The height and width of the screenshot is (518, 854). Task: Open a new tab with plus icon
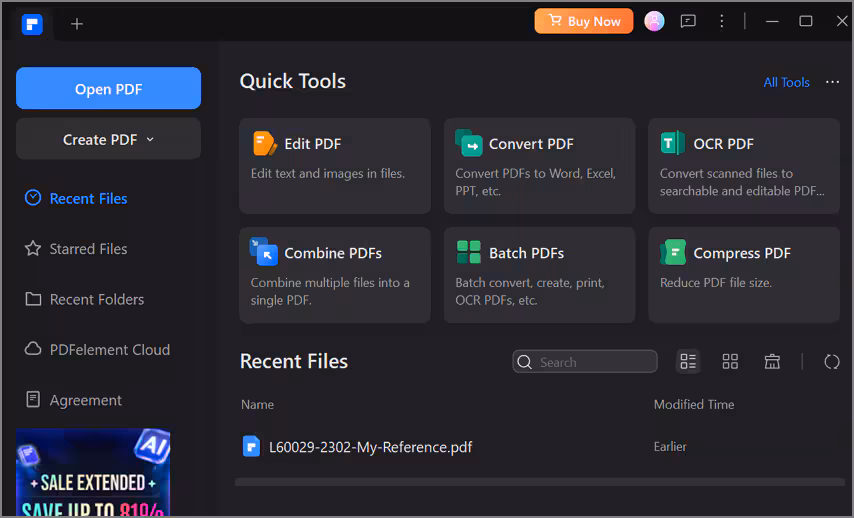tap(77, 23)
